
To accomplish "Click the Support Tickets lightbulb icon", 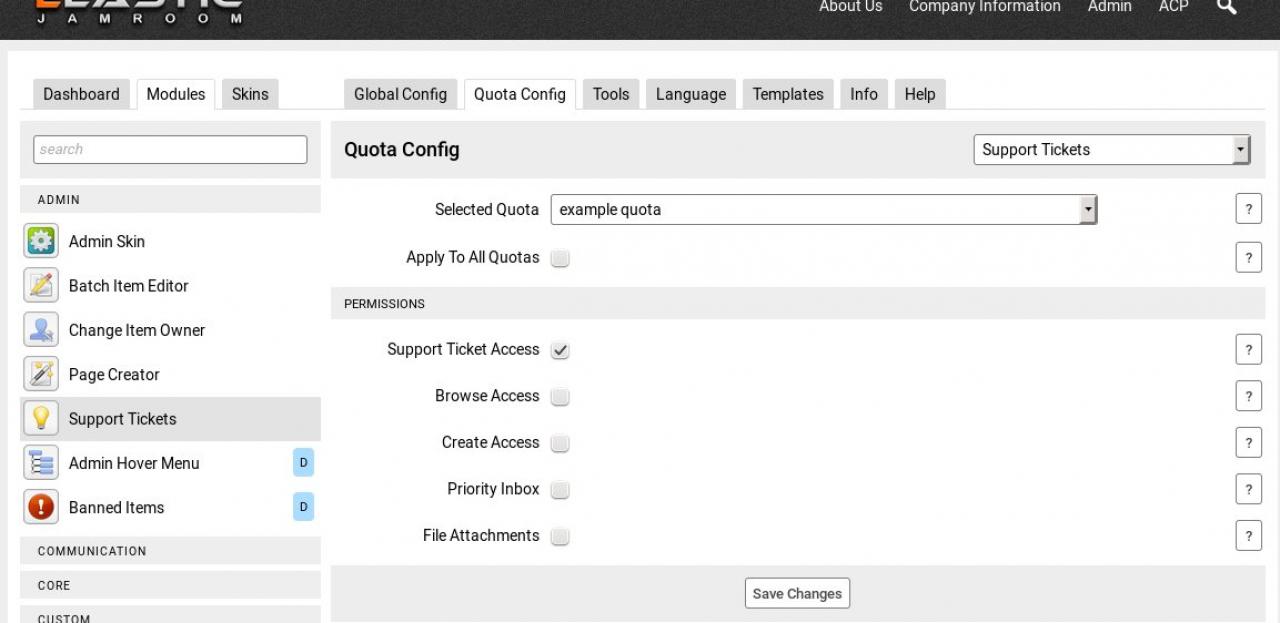I will click(41, 419).
